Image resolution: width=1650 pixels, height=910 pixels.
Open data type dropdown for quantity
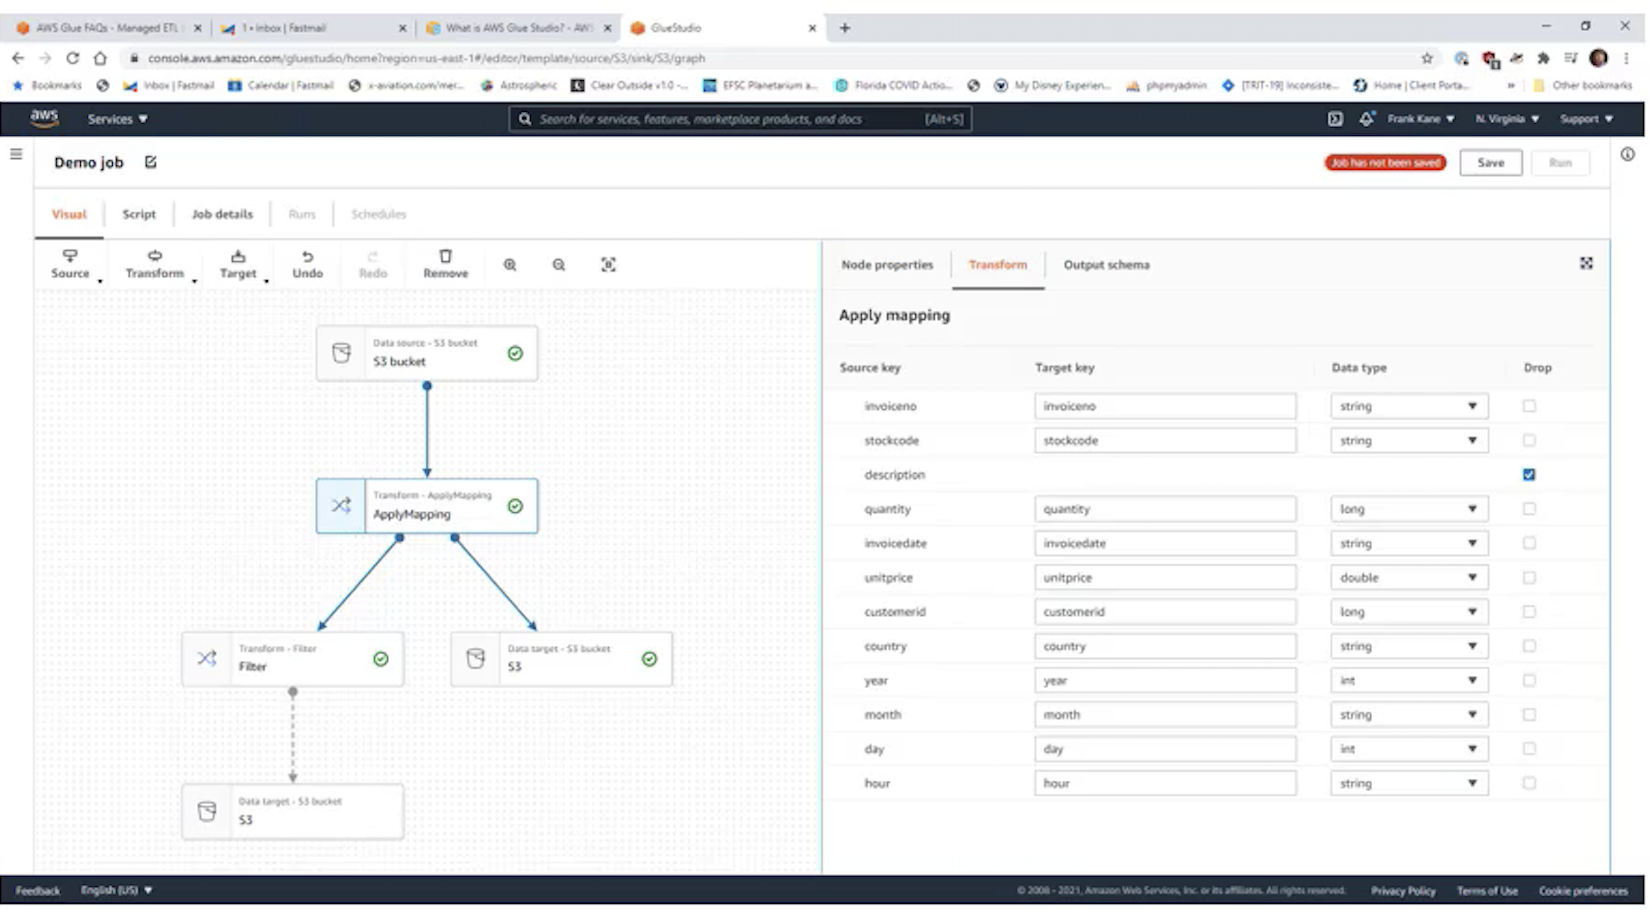pyautogui.click(x=1409, y=509)
